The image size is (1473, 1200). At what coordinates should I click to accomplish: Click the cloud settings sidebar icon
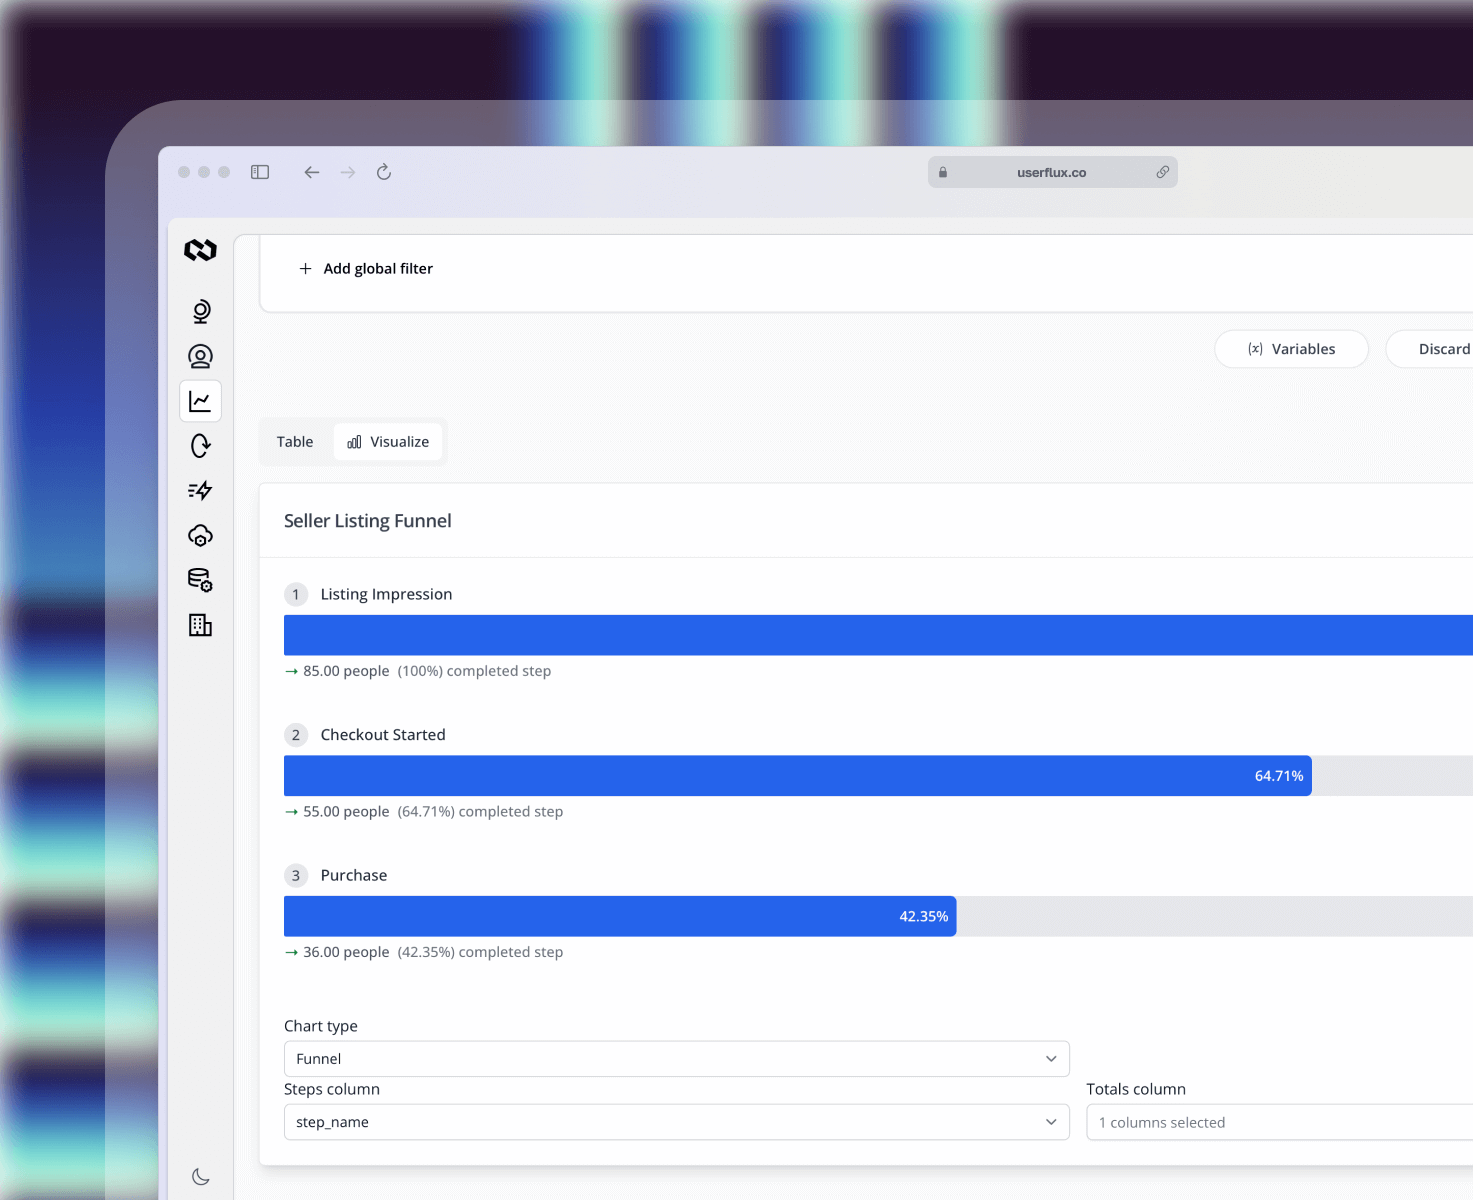coord(200,535)
